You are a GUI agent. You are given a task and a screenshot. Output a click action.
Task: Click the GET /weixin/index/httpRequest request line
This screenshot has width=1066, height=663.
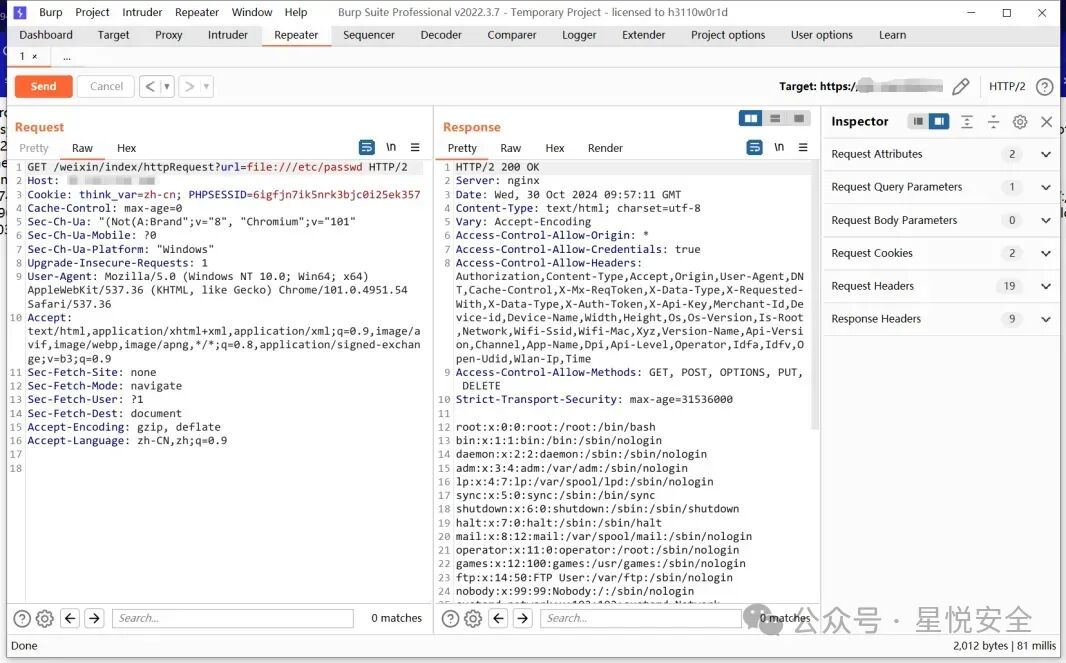[x=217, y=167]
